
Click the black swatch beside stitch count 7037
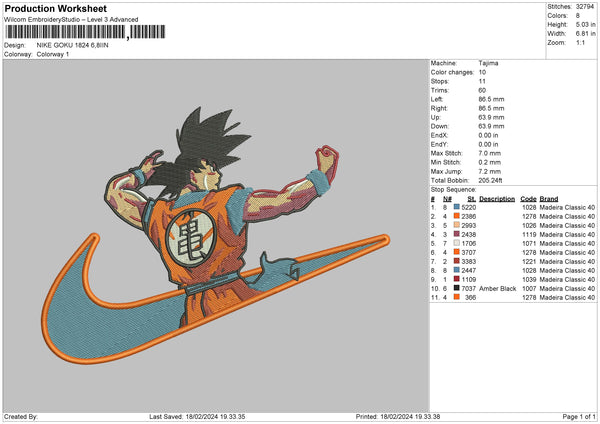coord(457,288)
